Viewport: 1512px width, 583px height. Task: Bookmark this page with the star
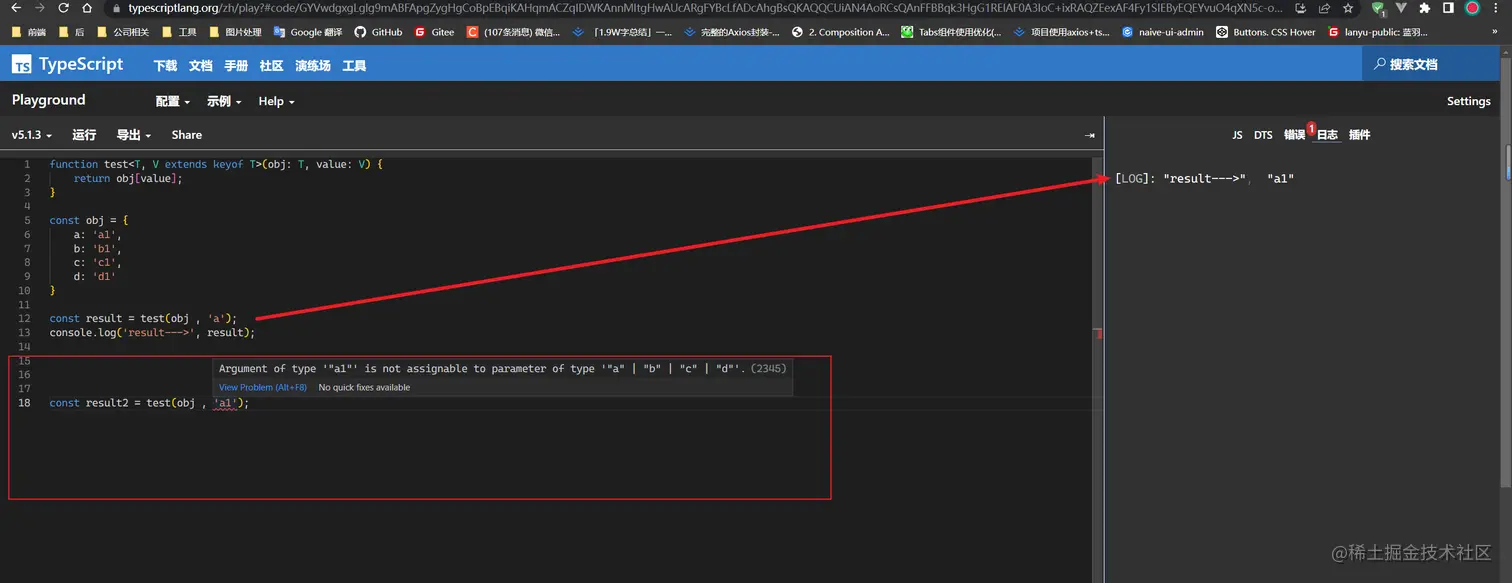[x=1349, y=8]
